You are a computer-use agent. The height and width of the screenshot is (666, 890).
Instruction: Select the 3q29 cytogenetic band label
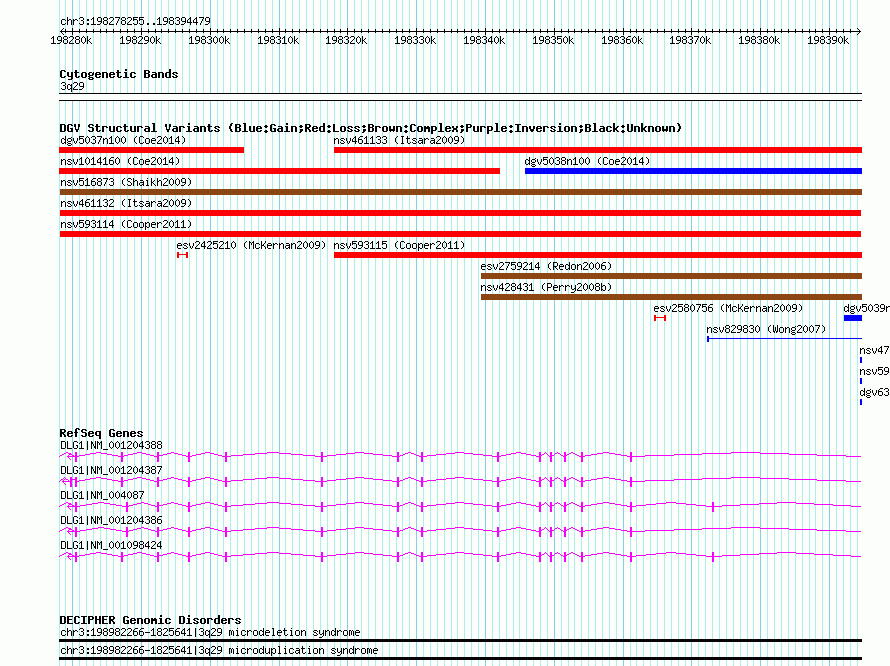(72, 86)
